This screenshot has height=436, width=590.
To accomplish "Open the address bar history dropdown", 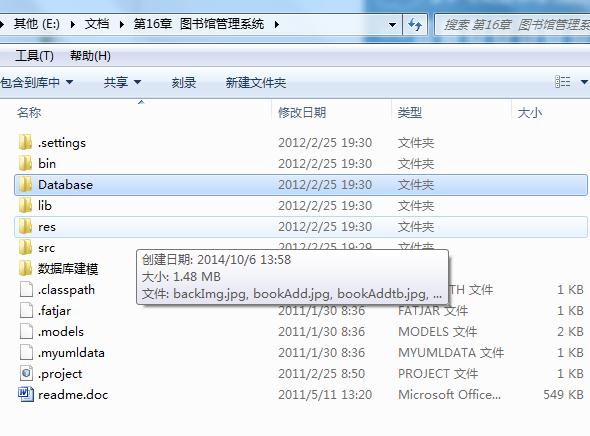I will [x=392, y=25].
